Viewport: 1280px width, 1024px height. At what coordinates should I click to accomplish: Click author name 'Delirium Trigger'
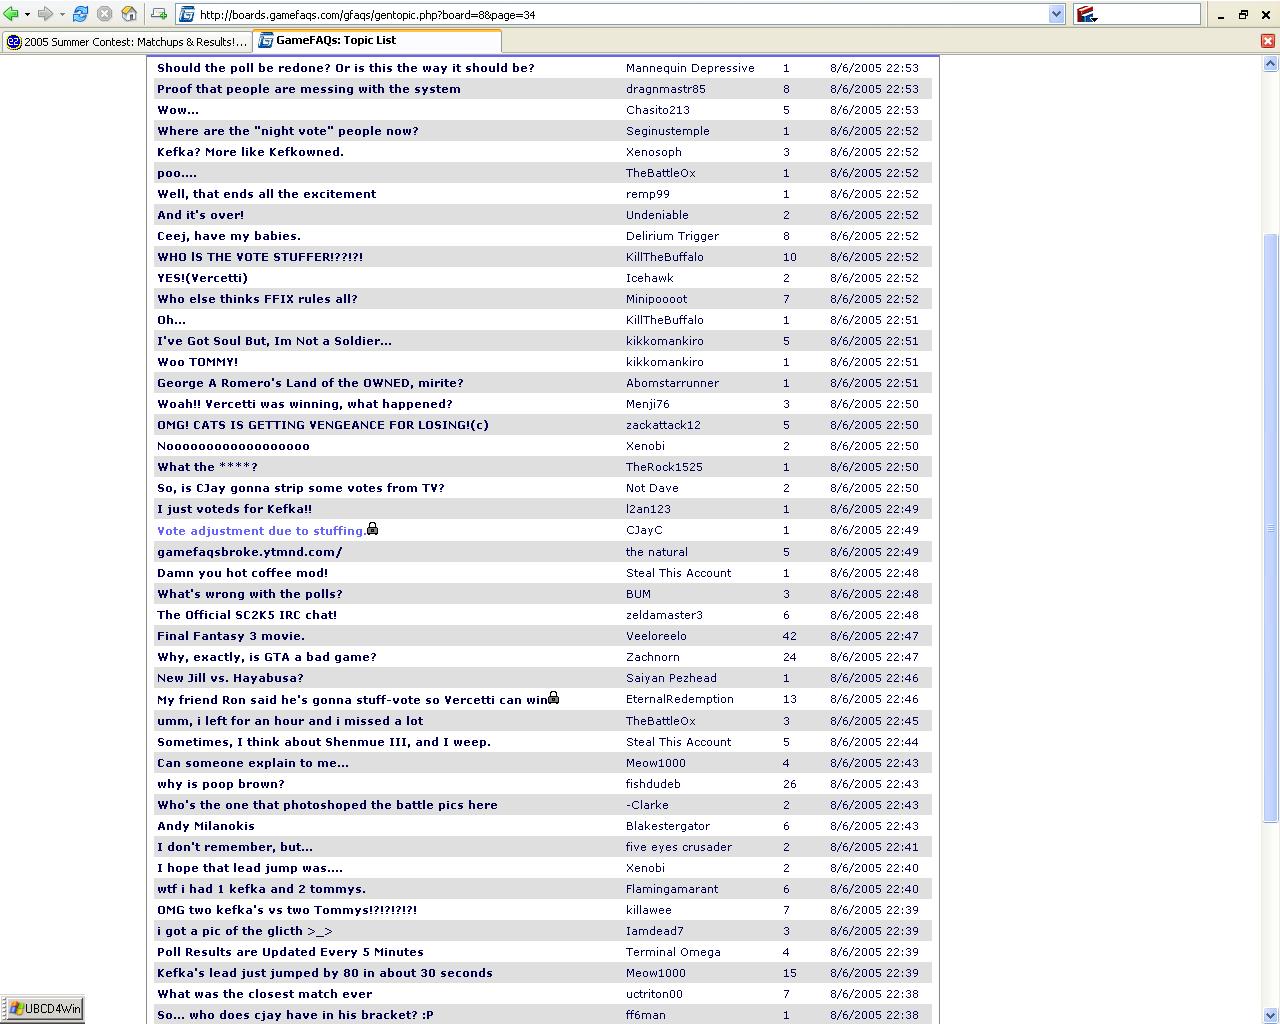pyautogui.click(x=672, y=236)
